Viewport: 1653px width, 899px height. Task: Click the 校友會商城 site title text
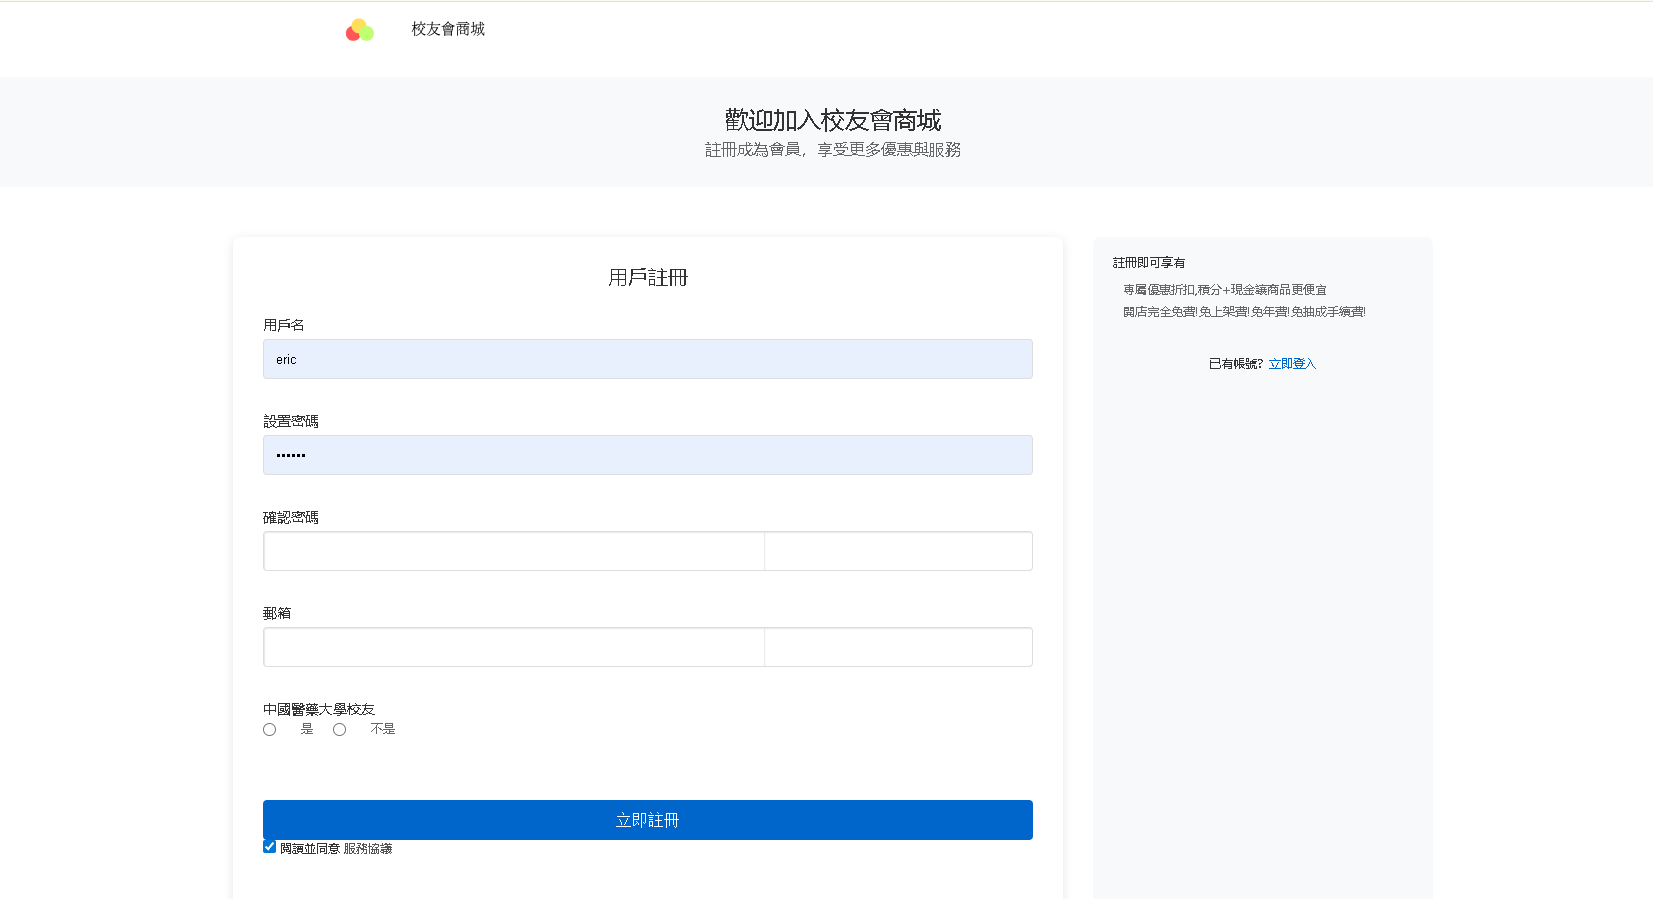point(448,29)
